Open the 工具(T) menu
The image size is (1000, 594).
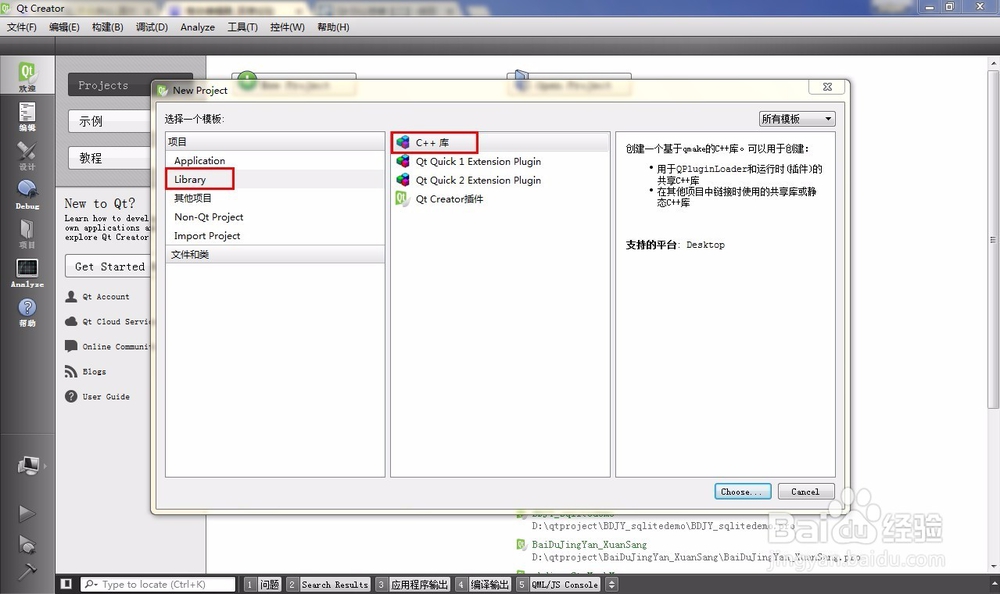tap(243, 27)
